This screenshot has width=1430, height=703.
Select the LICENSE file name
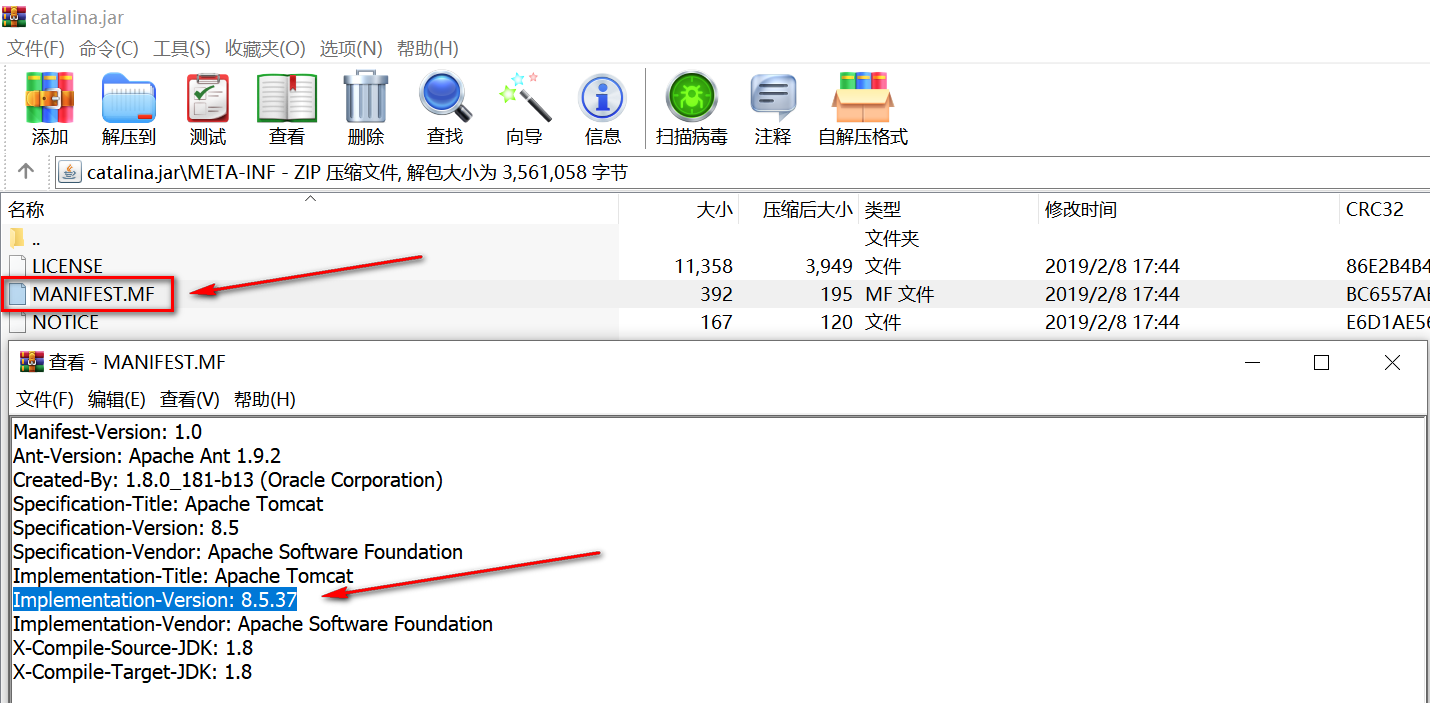coord(67,266)
